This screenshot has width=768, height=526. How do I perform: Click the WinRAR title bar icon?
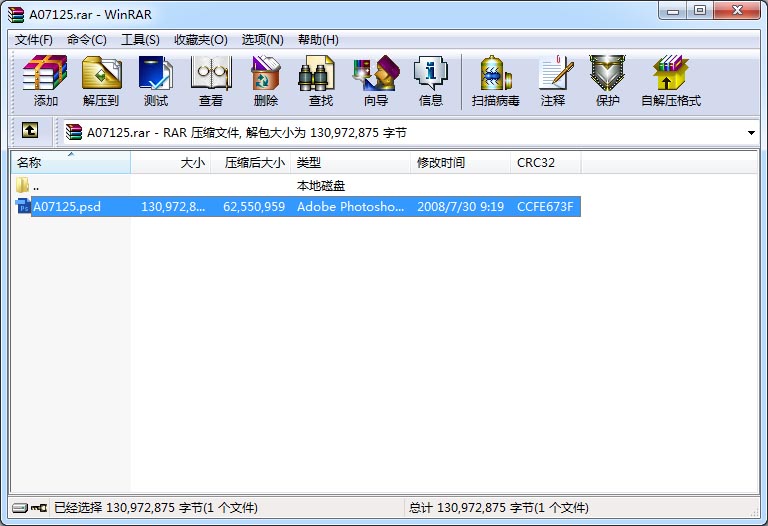point(16,14)
